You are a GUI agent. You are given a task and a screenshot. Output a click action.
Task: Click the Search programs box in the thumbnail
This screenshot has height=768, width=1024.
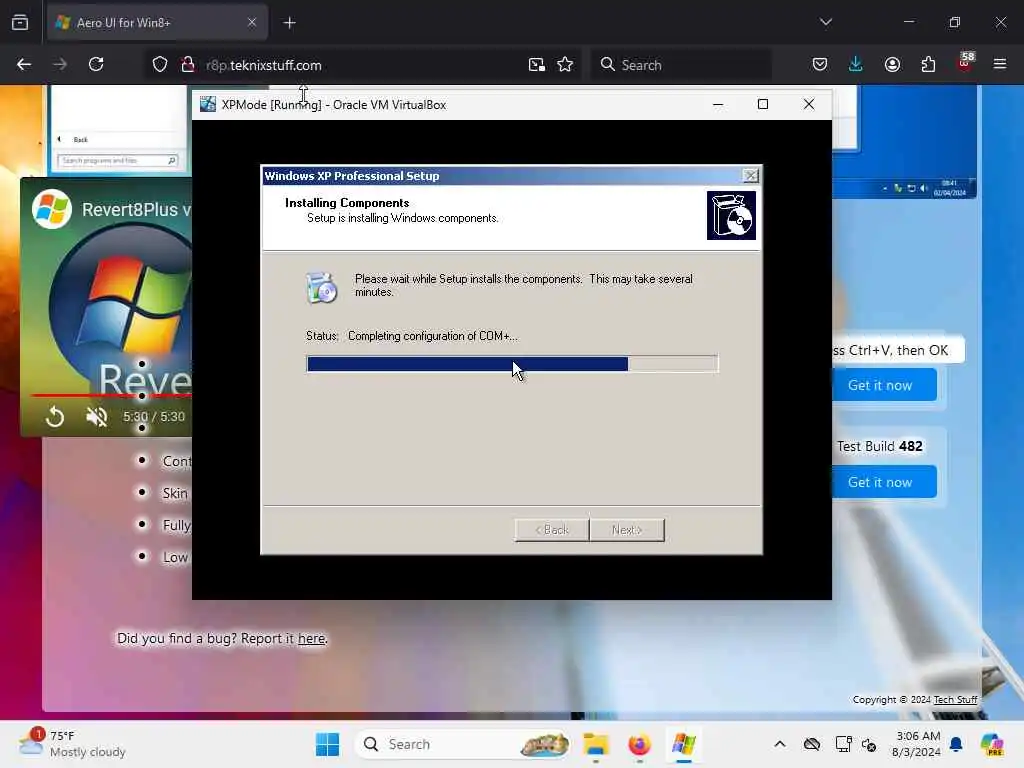[118, 161]
